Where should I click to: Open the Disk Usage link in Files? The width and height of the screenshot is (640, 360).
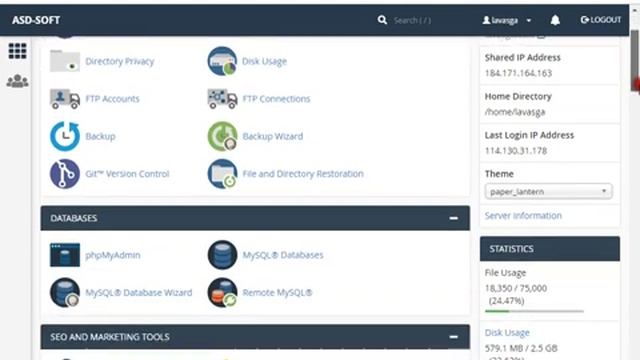[x=264, y=61]
